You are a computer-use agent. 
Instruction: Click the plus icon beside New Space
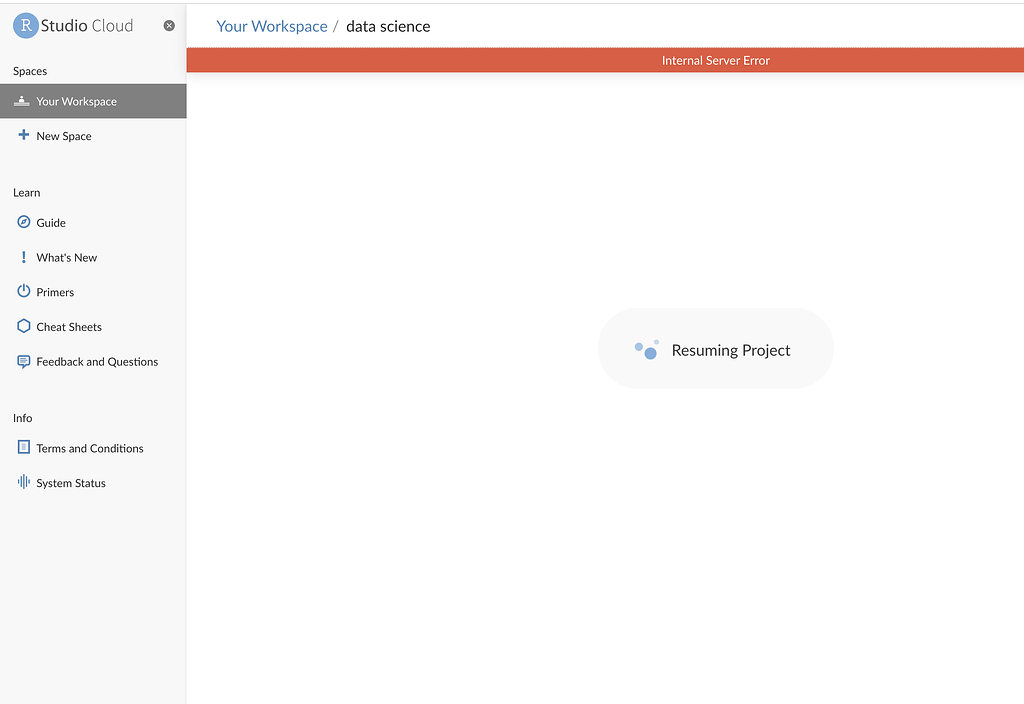click(x=24, y=135)
